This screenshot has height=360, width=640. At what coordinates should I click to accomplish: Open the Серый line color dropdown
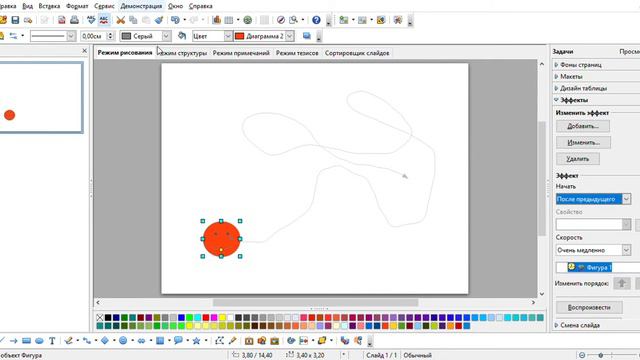166,36
